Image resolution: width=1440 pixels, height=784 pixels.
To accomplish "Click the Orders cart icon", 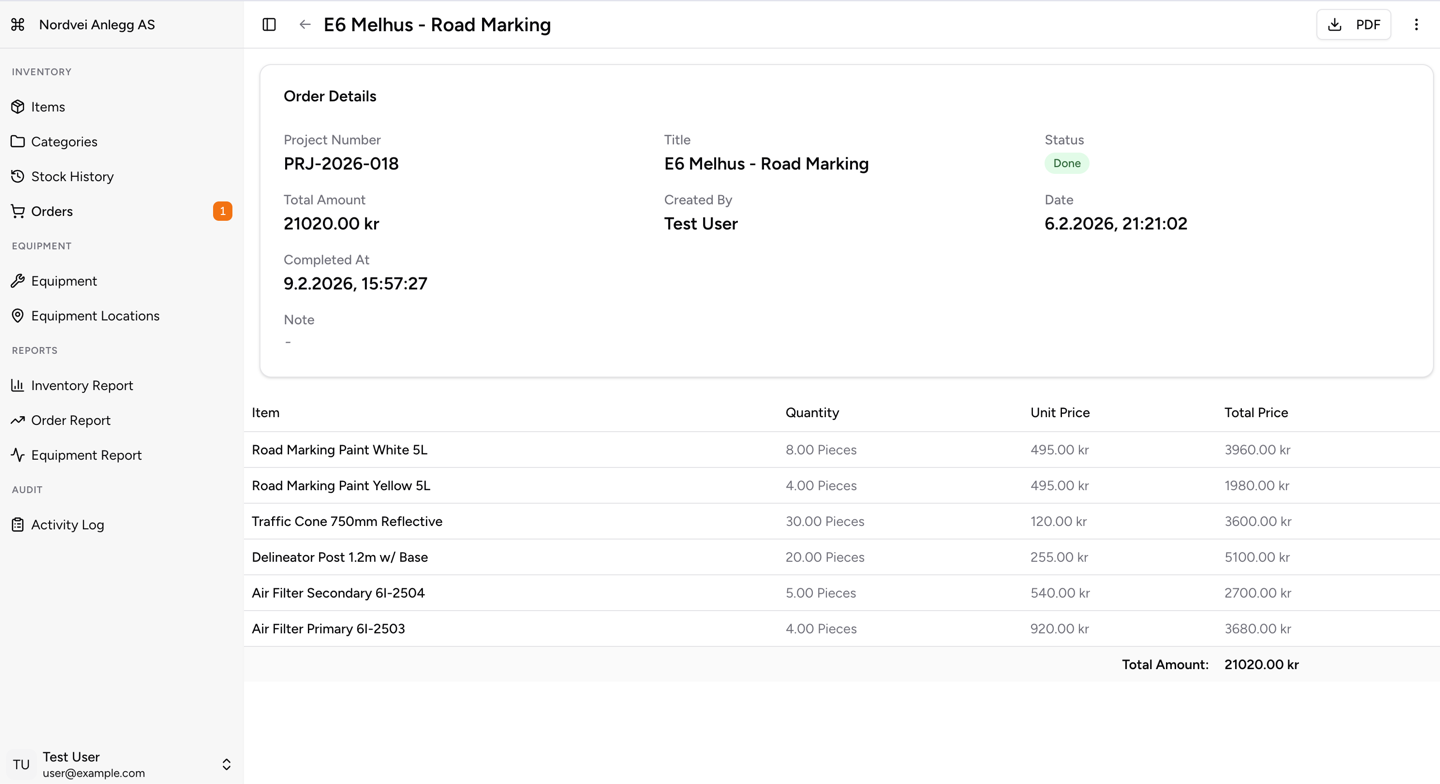I will (x=17, y=211).
